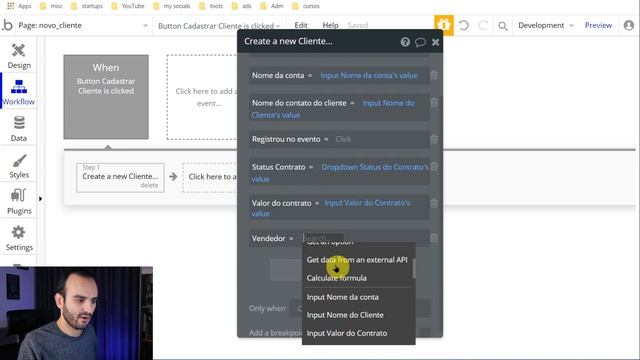This screenshot has height=360, width=640.
Task: Open the Button Cadastrar Cliente event dropdown
Action: 219,26
